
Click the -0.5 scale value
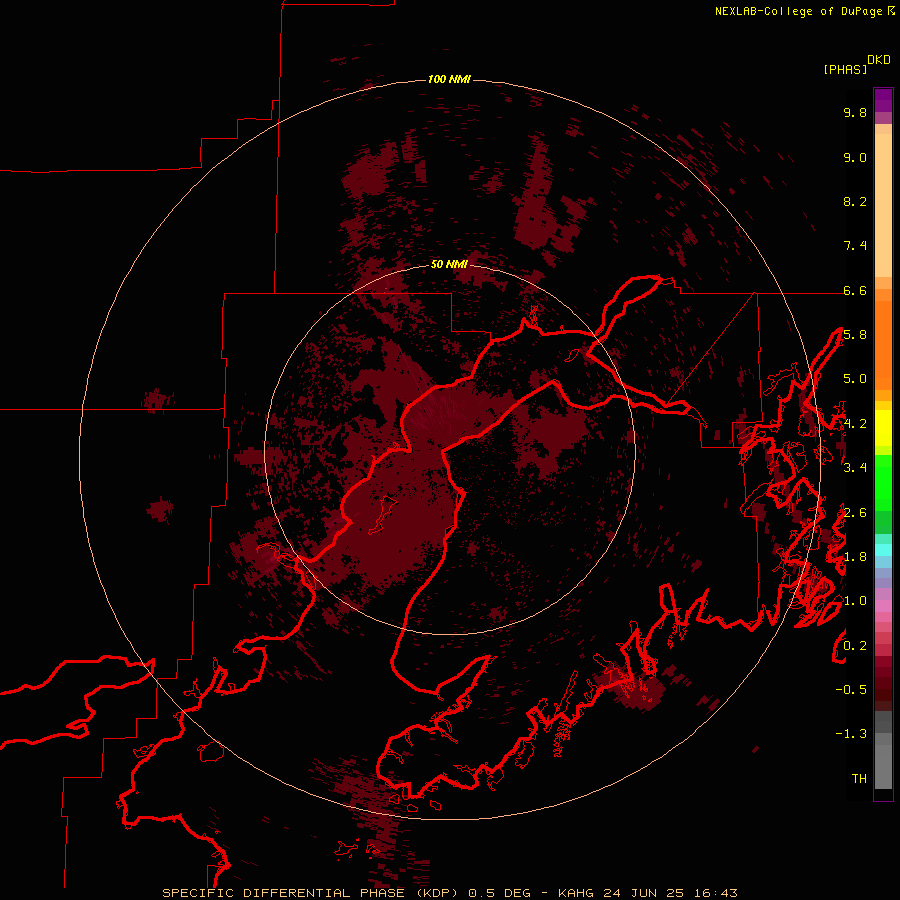pos(851,690)
